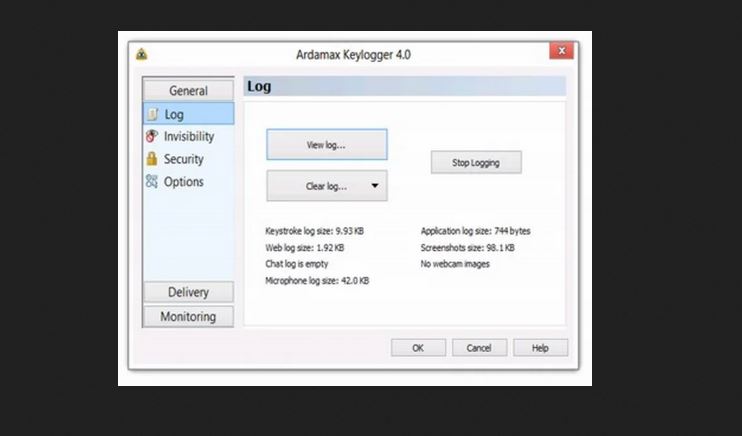Close the Ardamax Keylogger window
The image size is (742, 436).
pyautogui.click(x=562, y=51)
